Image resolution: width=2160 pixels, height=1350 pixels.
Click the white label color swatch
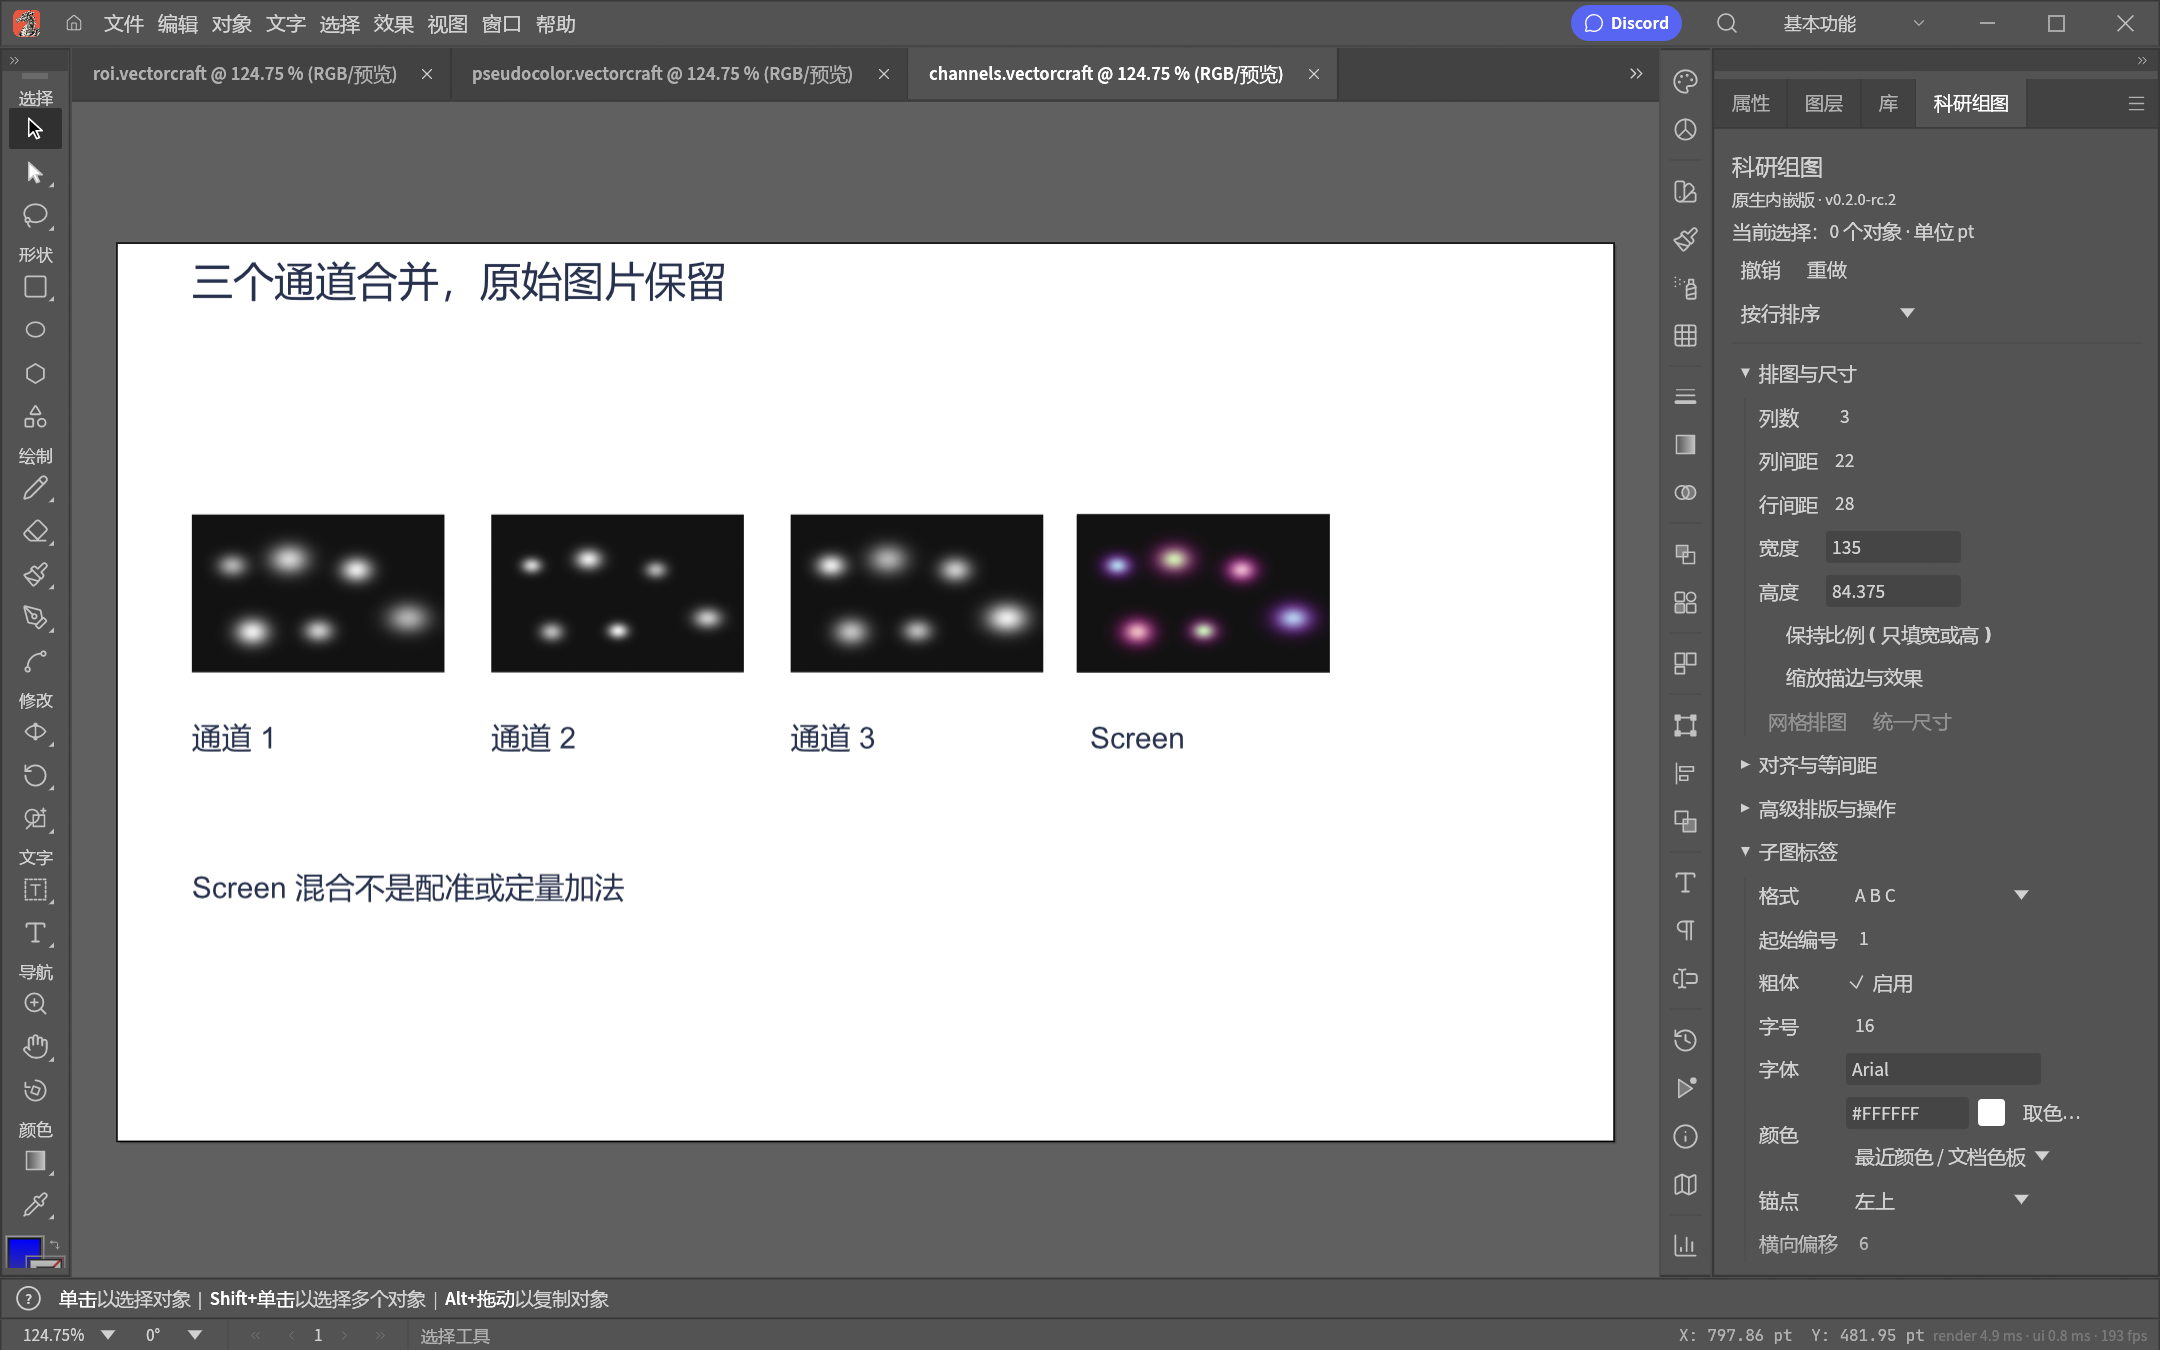[x=1991, y=1113]
